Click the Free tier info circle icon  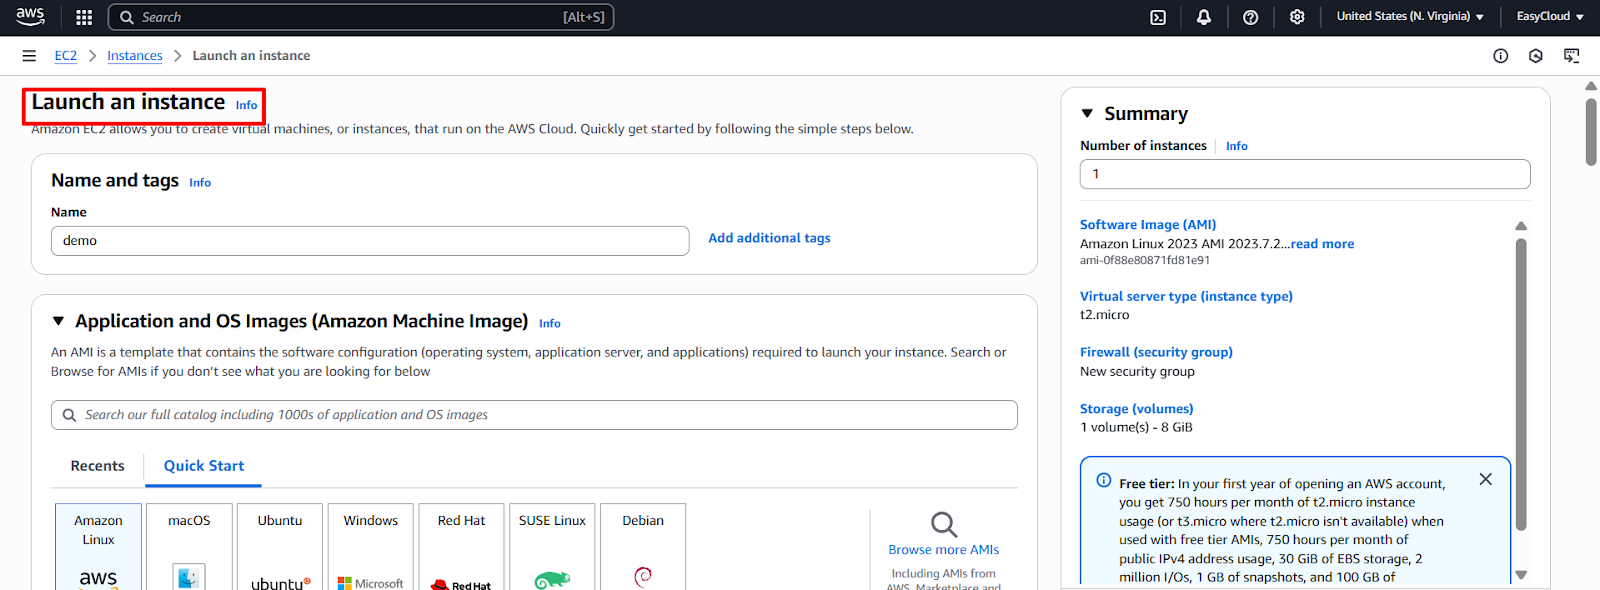tap(1104, 480)
